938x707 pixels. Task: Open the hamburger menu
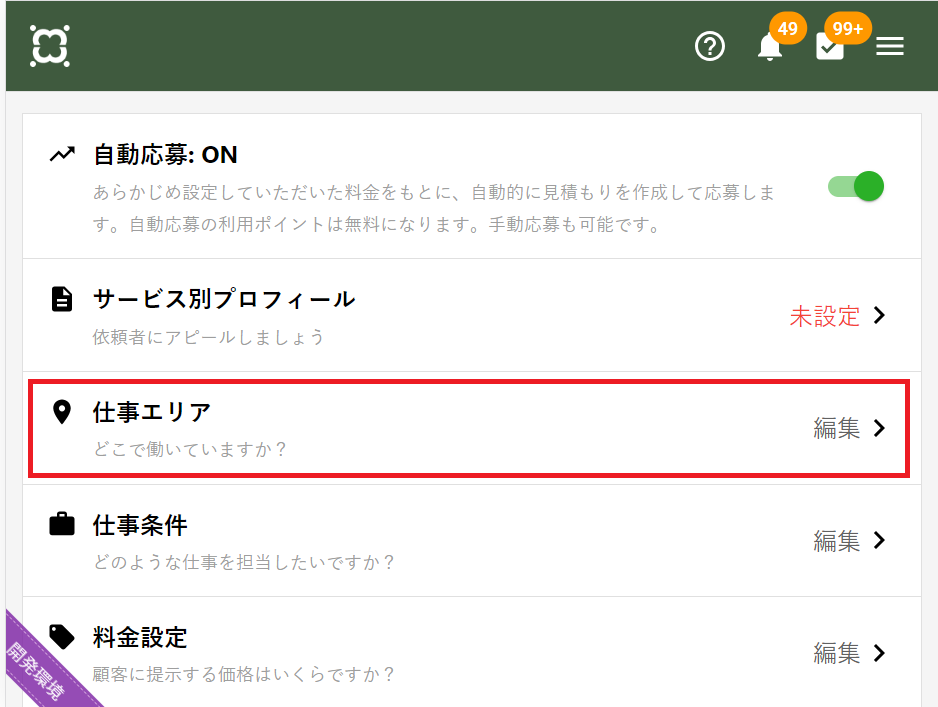pyautogui.click(x=890, y=46)
